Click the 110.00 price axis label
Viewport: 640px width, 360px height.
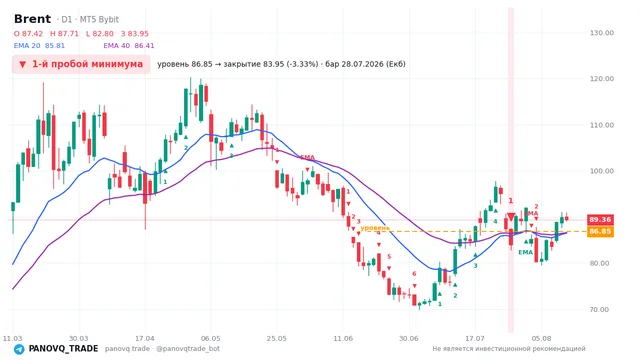click(602, 125)
